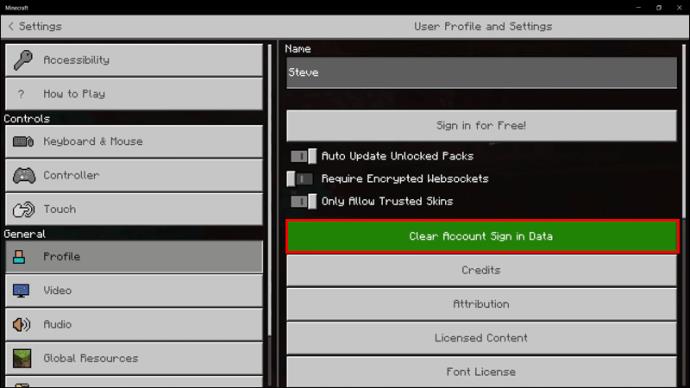Go back using the Settings chevron
This screenshot has height=388, width=690.
(x=11, y=26)
